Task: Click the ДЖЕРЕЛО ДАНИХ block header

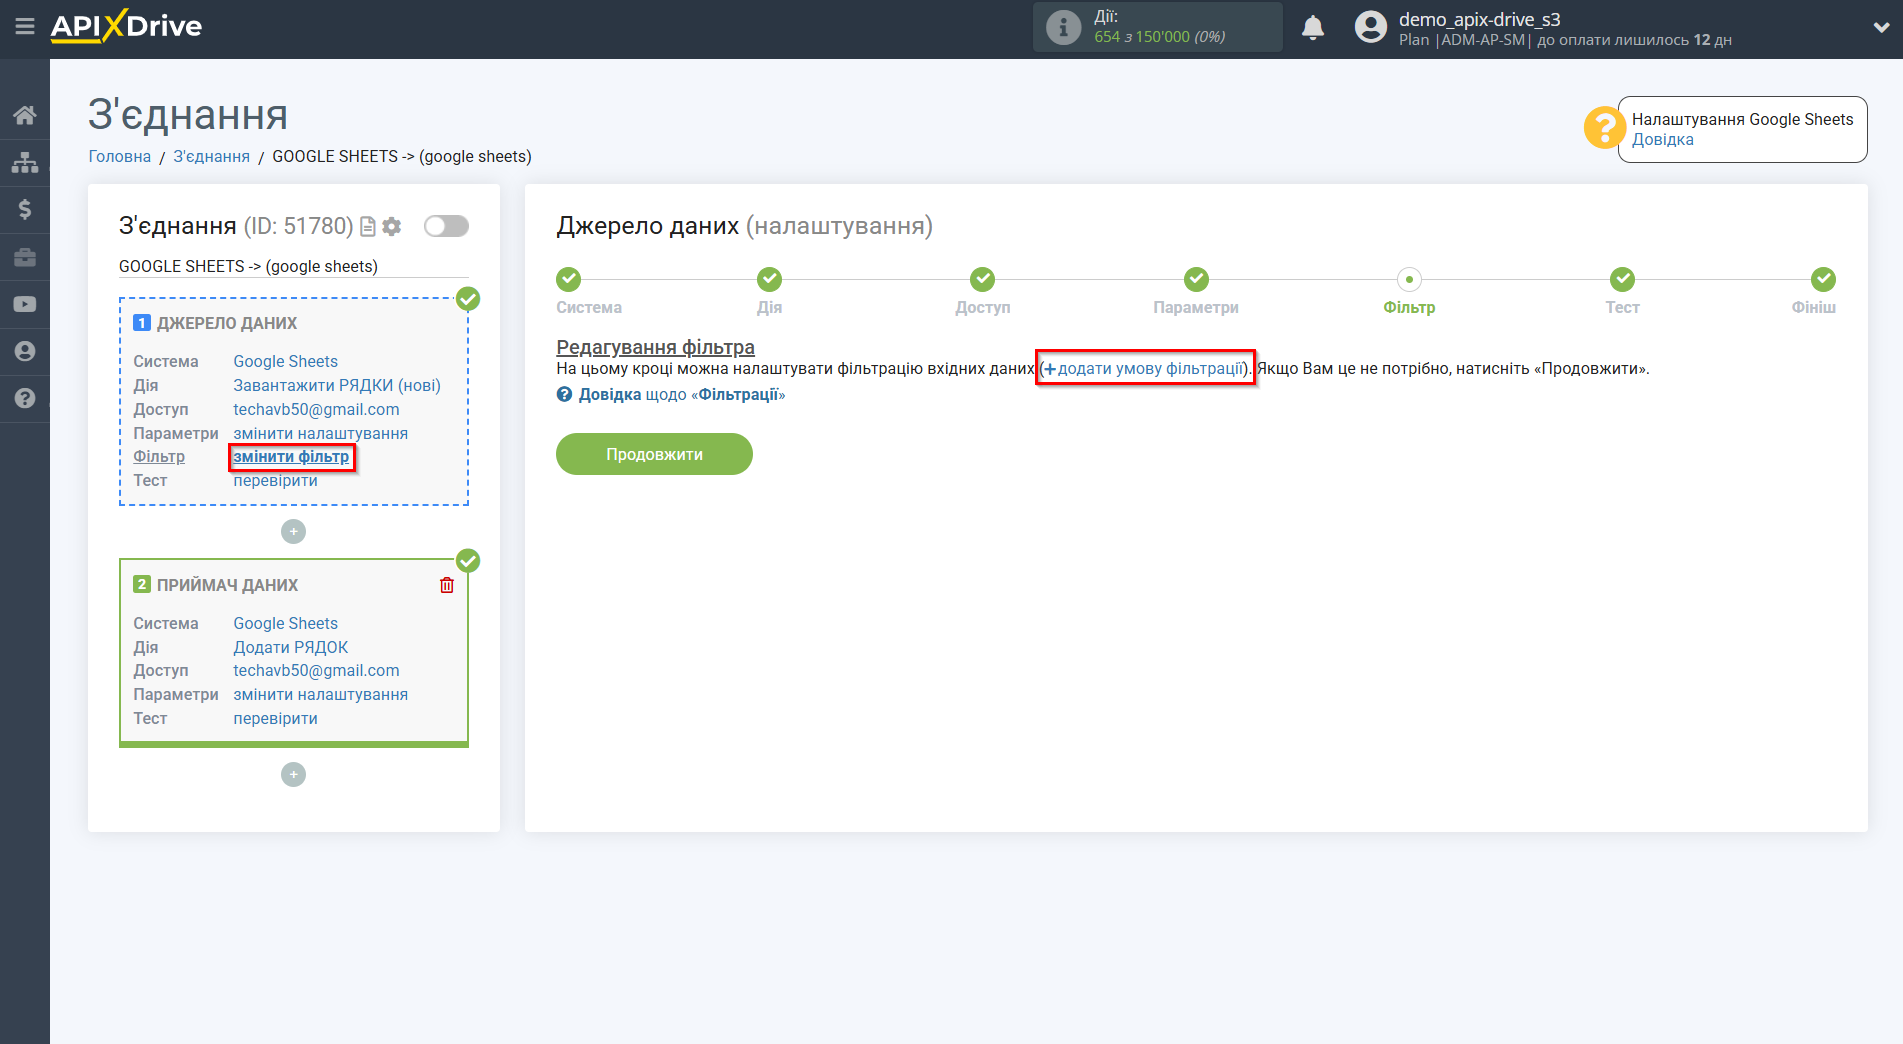Action: click(x=227, y=324)
